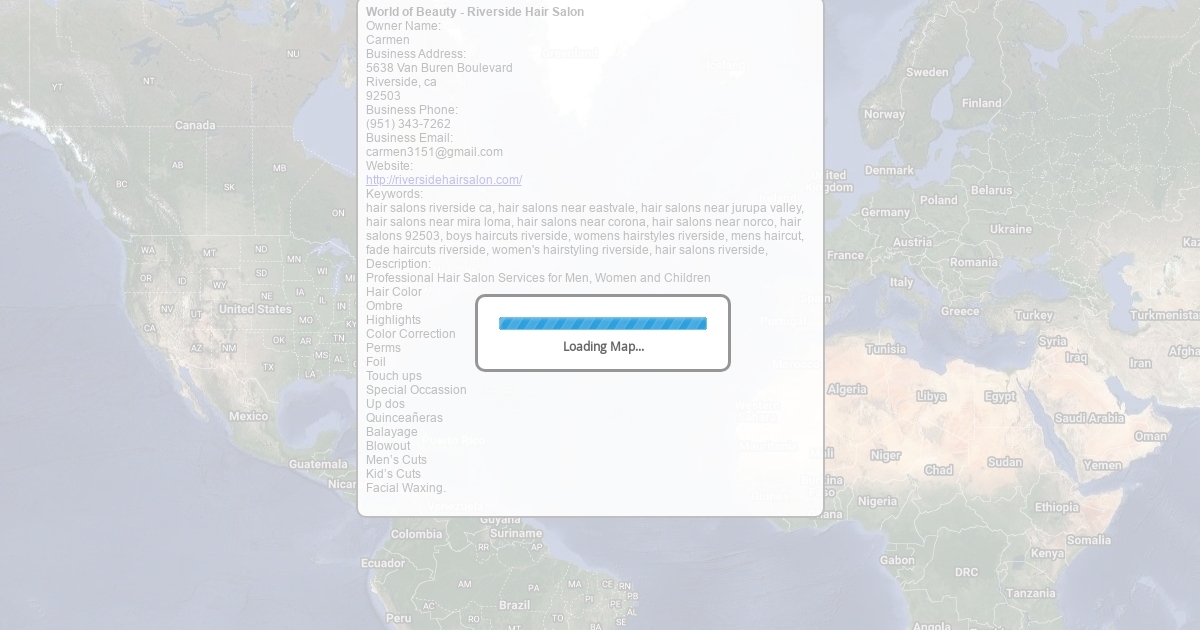Select the 'Up dos' service line

coord(385,404)
